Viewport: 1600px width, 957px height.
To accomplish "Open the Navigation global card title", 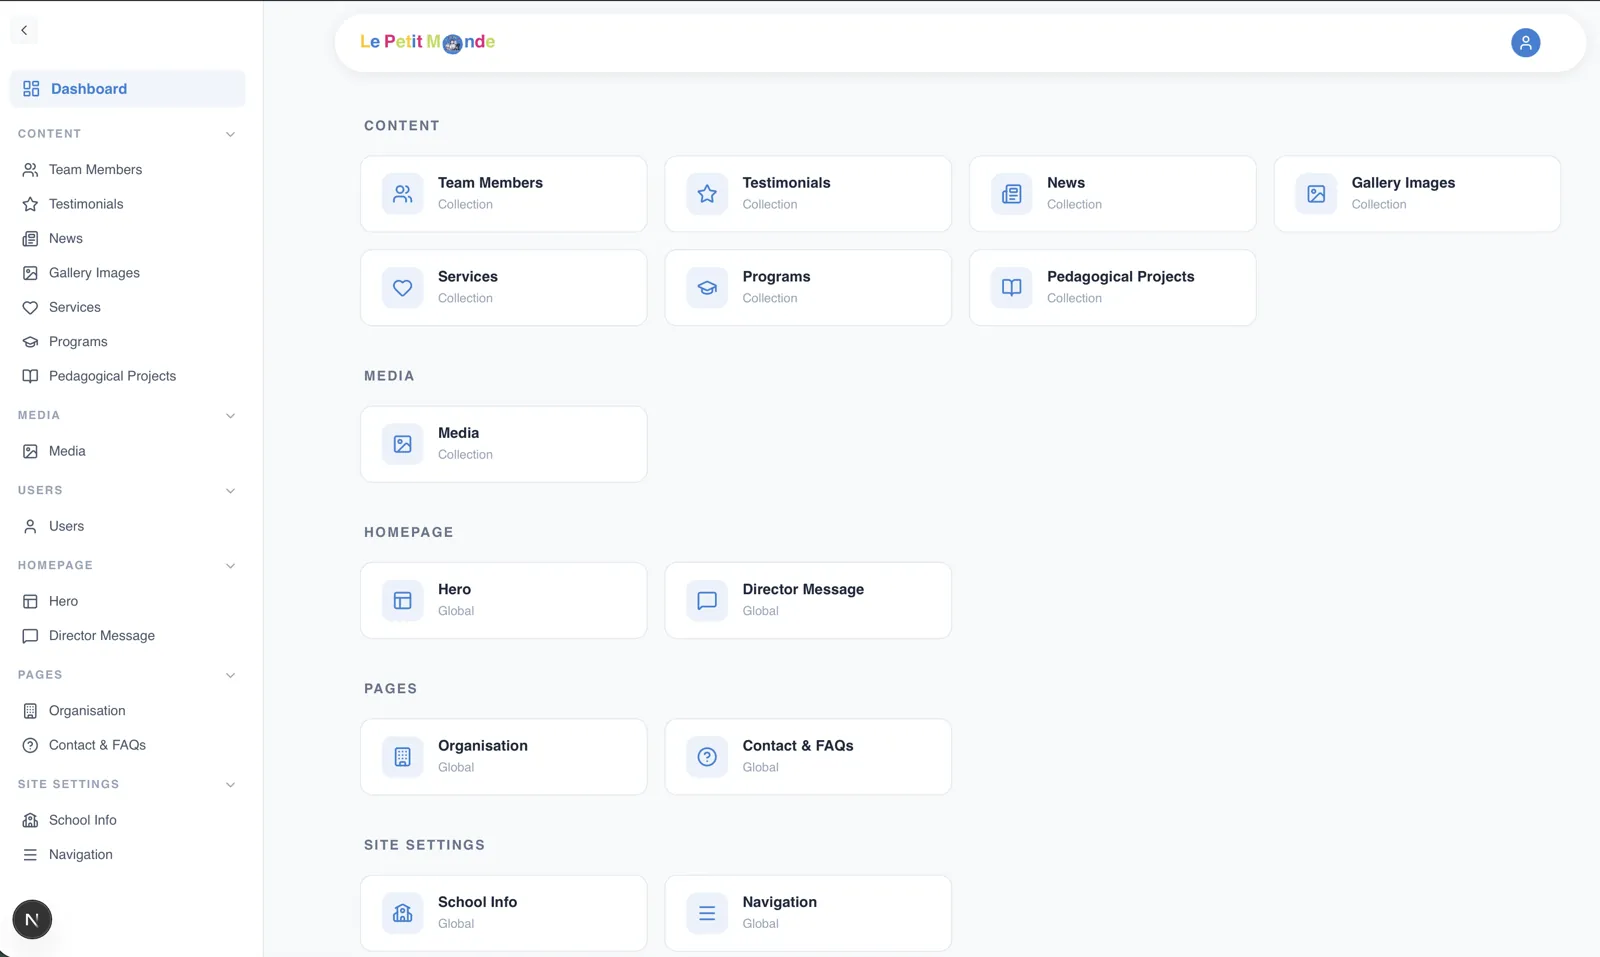I will pos(779,902).
